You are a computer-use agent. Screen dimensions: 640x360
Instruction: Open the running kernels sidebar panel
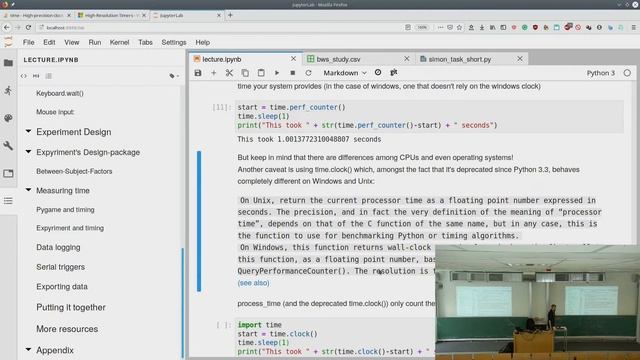pos(8,90)
